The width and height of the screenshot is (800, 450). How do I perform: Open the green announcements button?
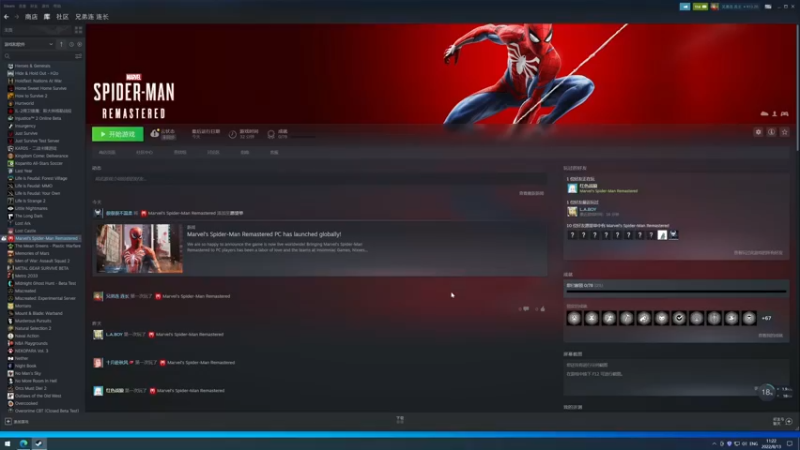pos(700,7)
